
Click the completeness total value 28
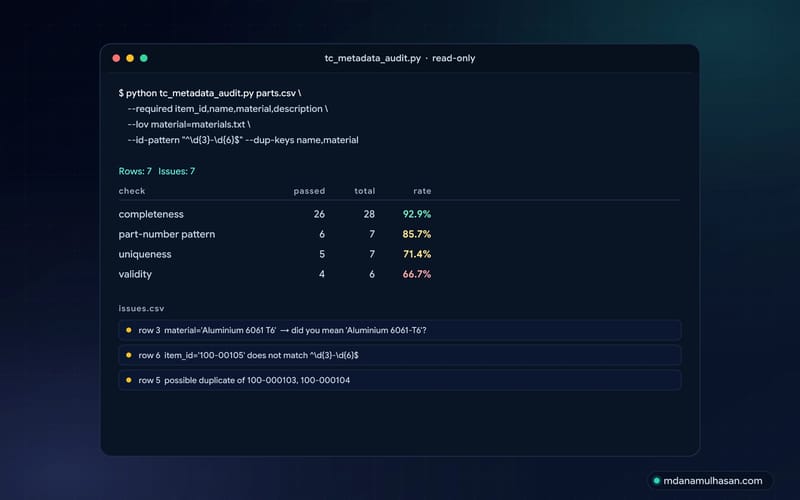369,214
